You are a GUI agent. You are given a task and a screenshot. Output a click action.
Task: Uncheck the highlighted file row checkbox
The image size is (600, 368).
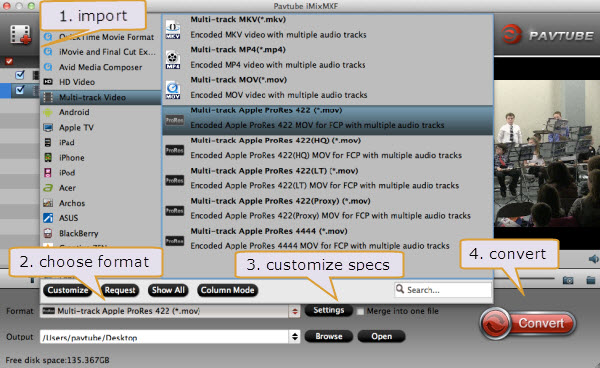point(20,90)
